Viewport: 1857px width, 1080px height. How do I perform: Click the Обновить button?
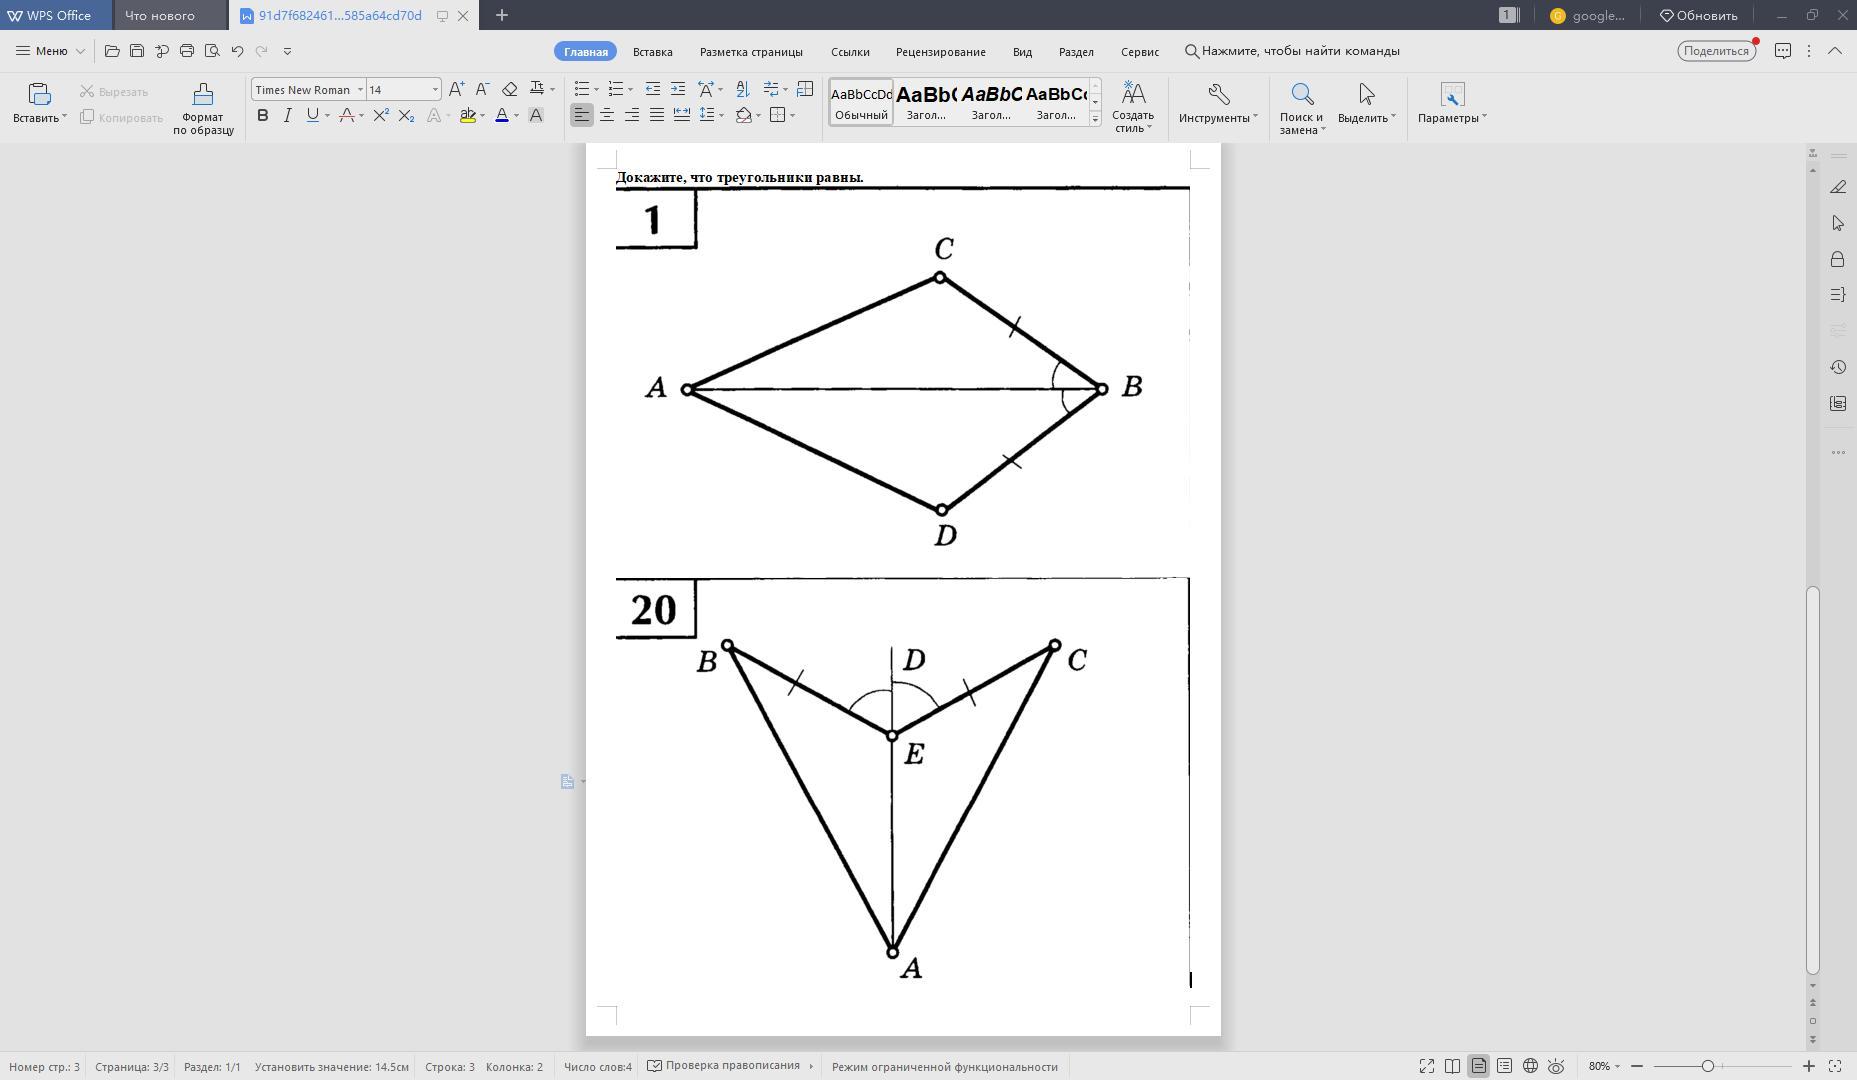(1699, 15)
